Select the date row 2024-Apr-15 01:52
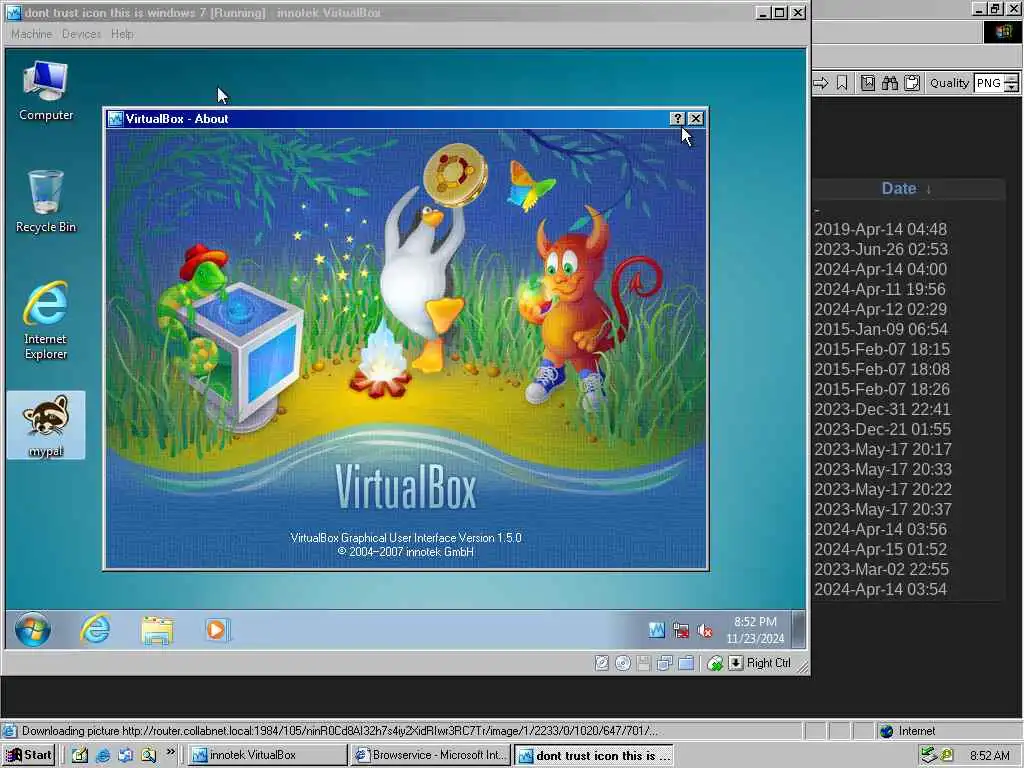Image resolution: width=1024 pixels, height=768 pixels. [880, 549]
